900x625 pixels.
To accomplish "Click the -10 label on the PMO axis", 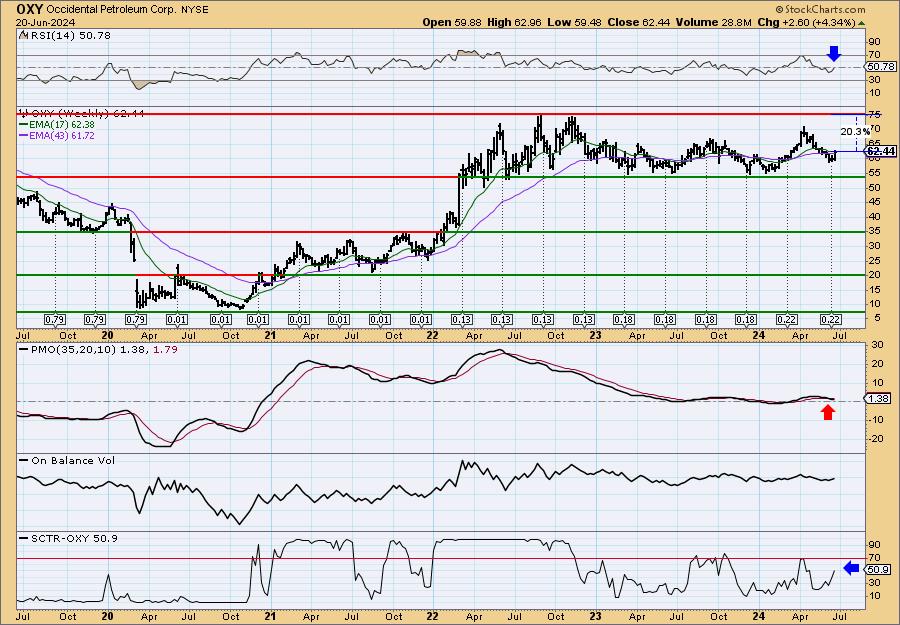I will 876,420.
